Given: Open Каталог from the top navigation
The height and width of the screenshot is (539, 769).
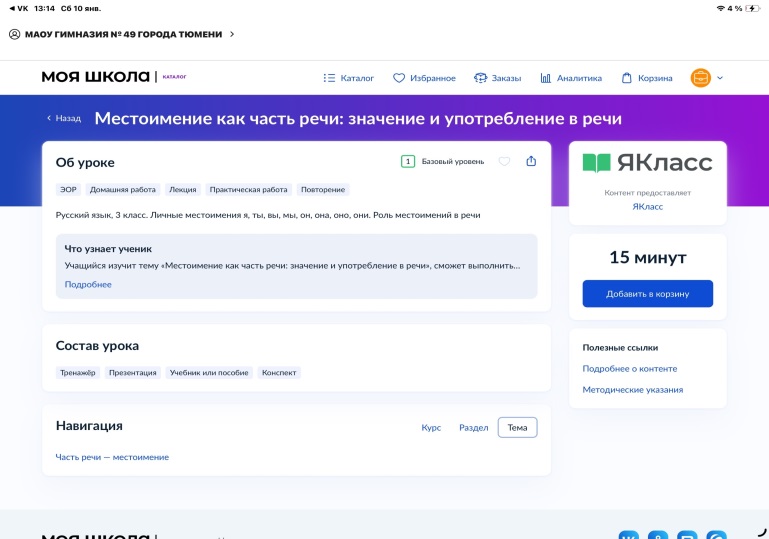Looking at the screenshot, I should [349, 78].
